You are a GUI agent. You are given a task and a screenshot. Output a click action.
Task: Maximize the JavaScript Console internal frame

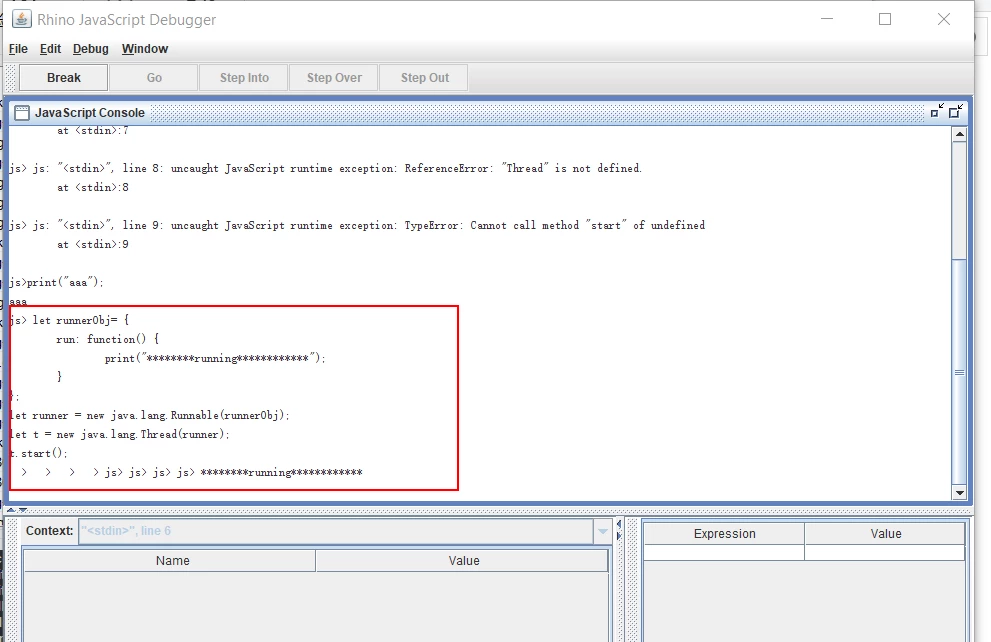956,111
